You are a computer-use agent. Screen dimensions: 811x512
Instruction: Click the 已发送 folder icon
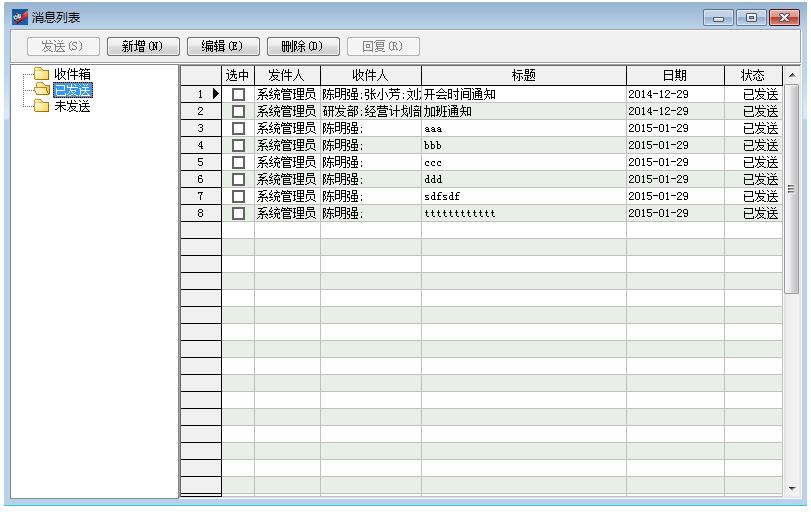(41, 90)
